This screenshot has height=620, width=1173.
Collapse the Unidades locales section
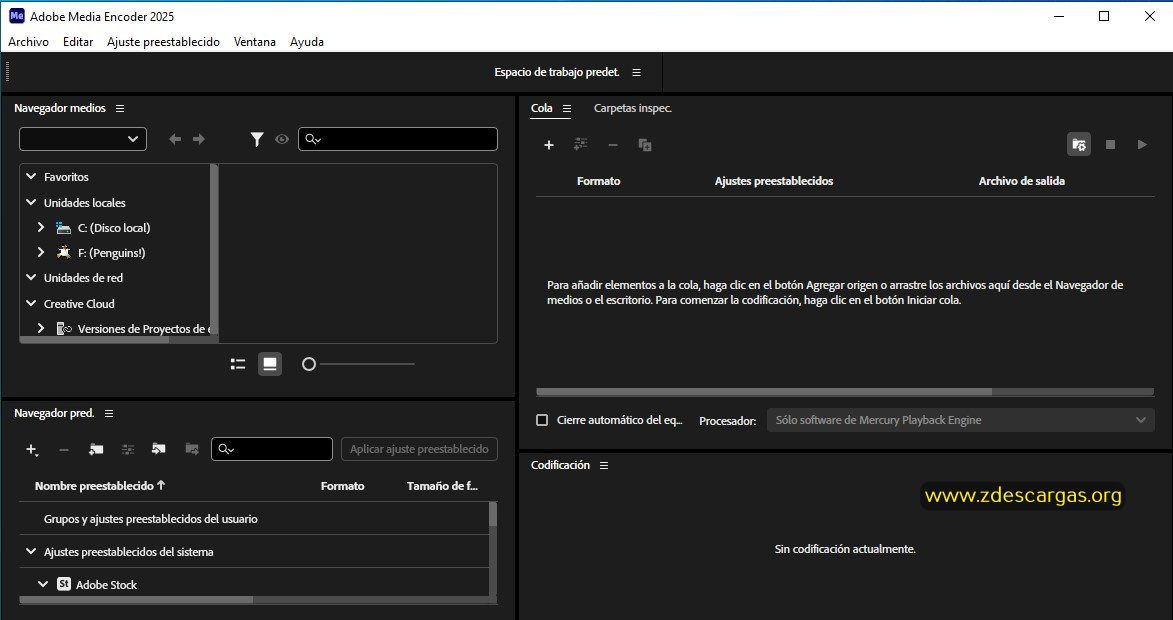[31, 202]
